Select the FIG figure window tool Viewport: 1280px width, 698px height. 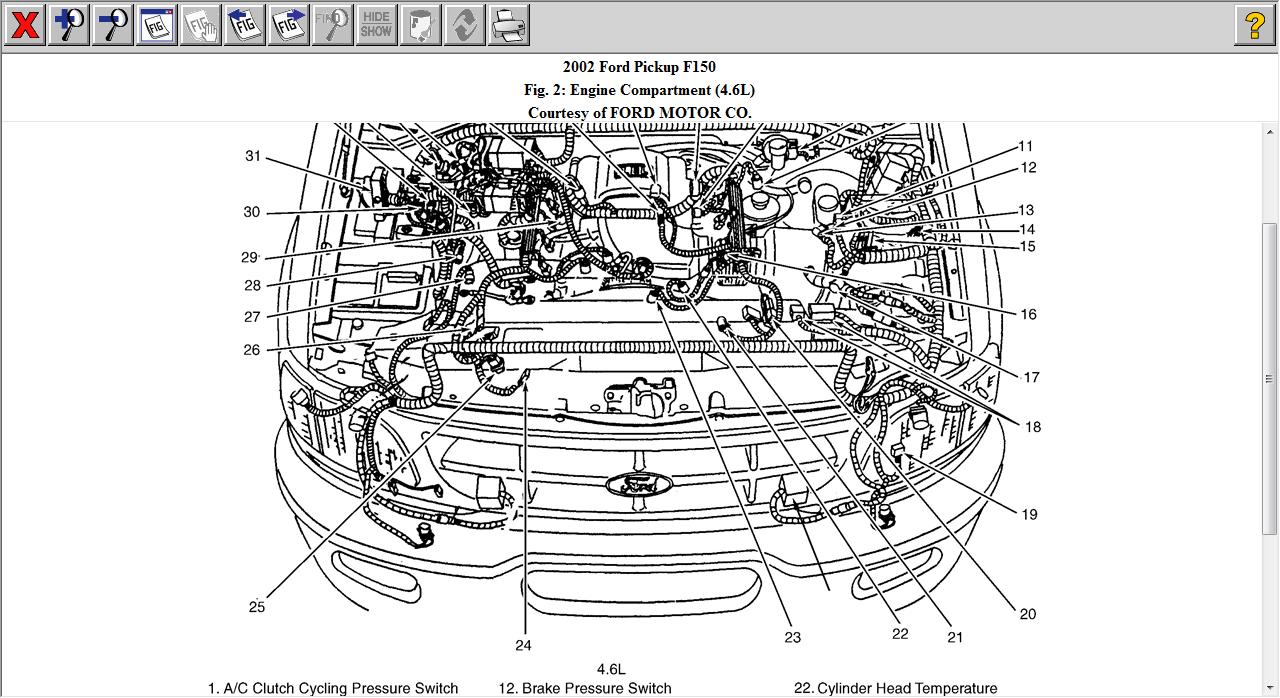click(155, 24)
